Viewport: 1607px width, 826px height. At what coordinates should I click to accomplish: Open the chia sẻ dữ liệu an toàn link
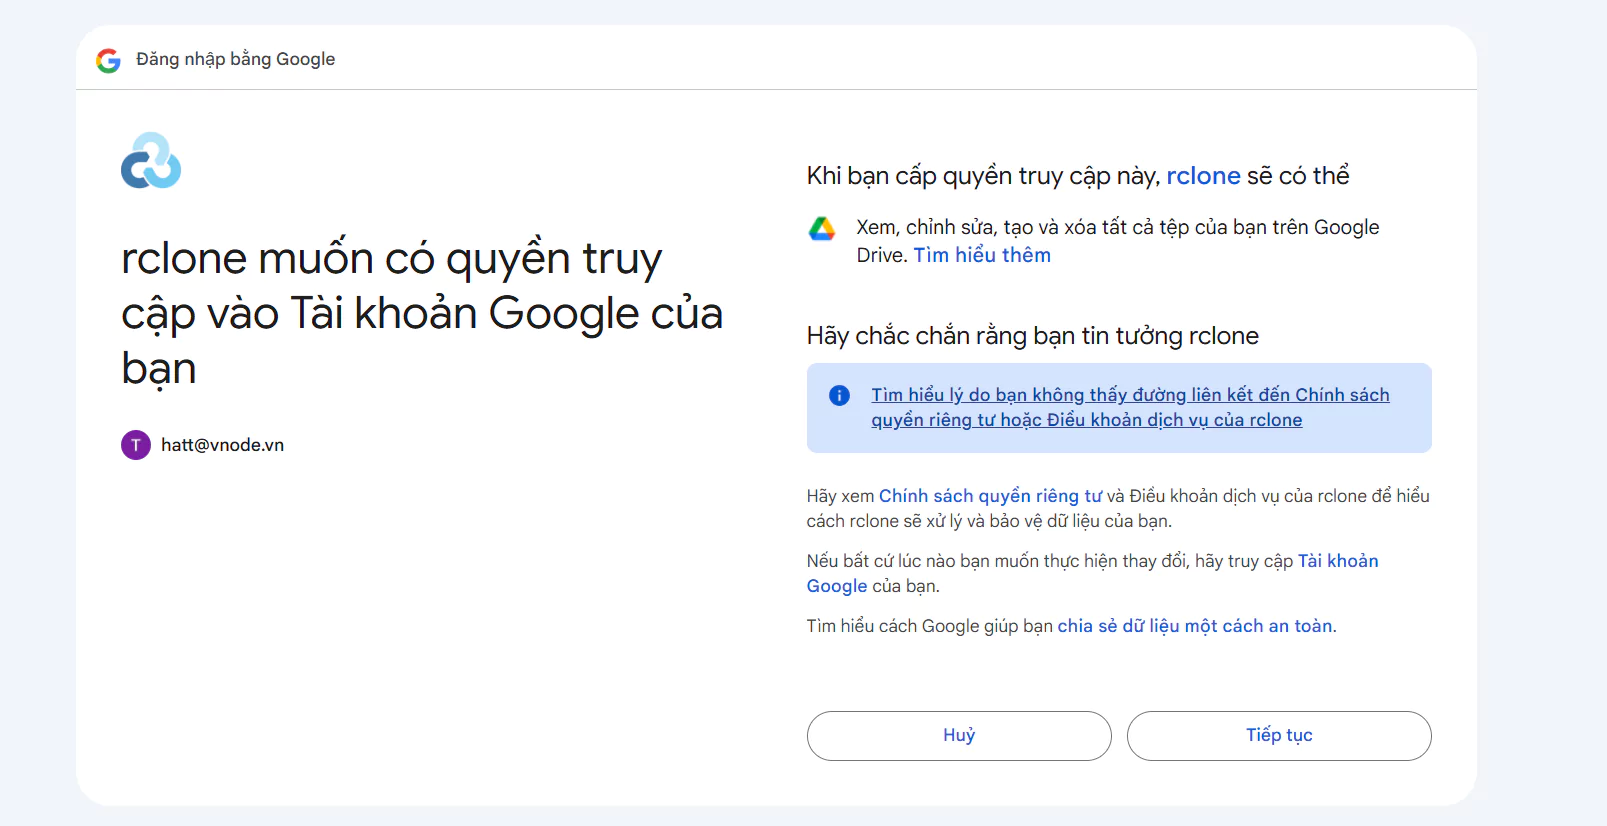click(1195, 626)
